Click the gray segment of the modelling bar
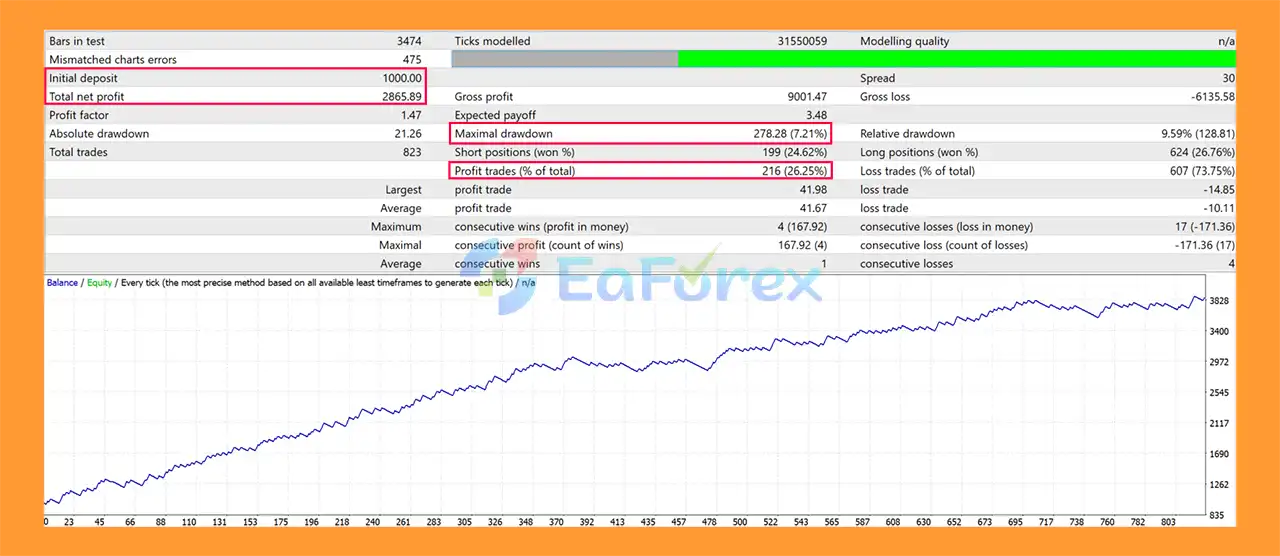The height and width of the screenshot is (556, 1280). (x=564, y=60)
